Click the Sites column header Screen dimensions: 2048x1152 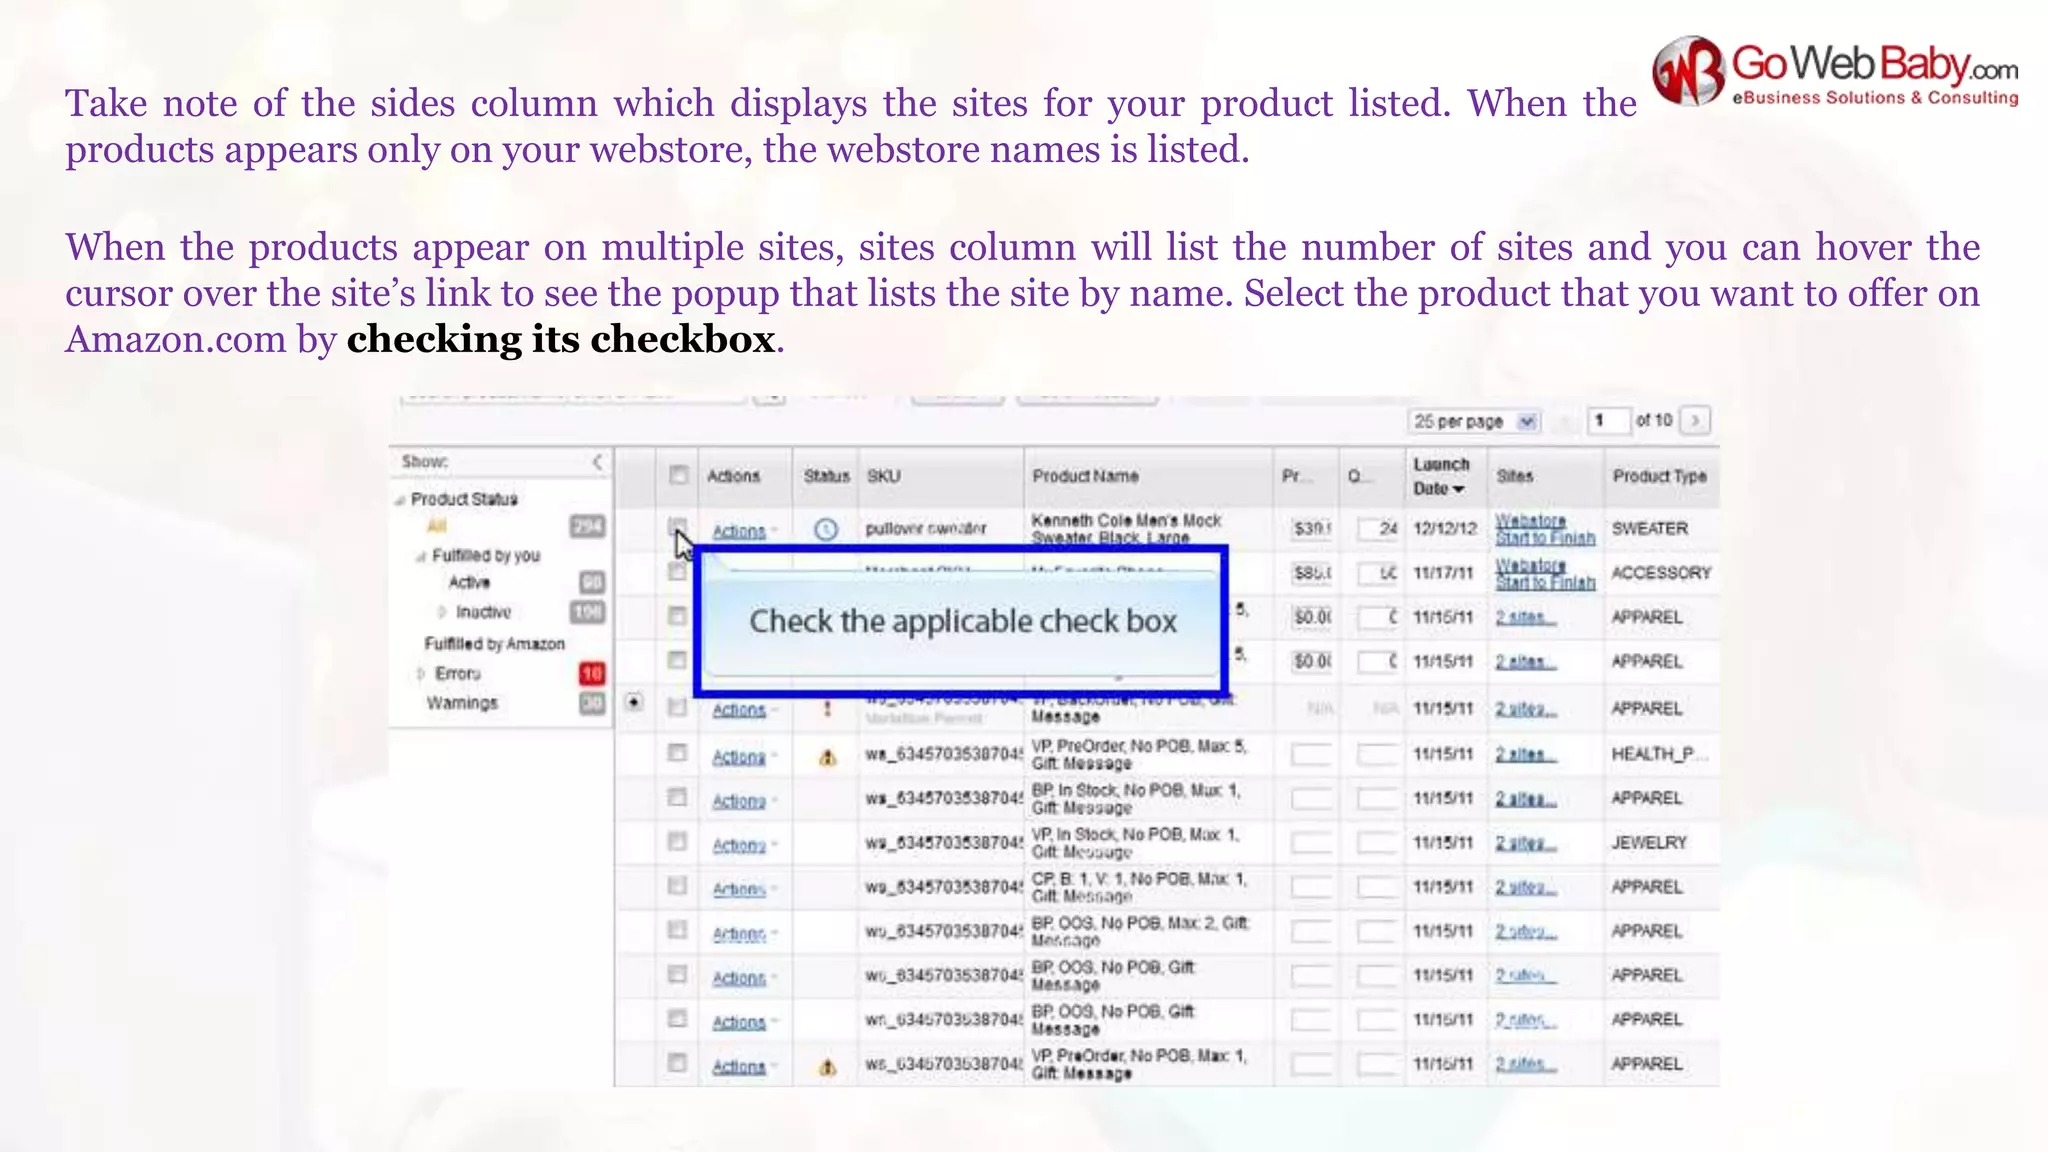pyautogui.click(x=1515, y=476)
